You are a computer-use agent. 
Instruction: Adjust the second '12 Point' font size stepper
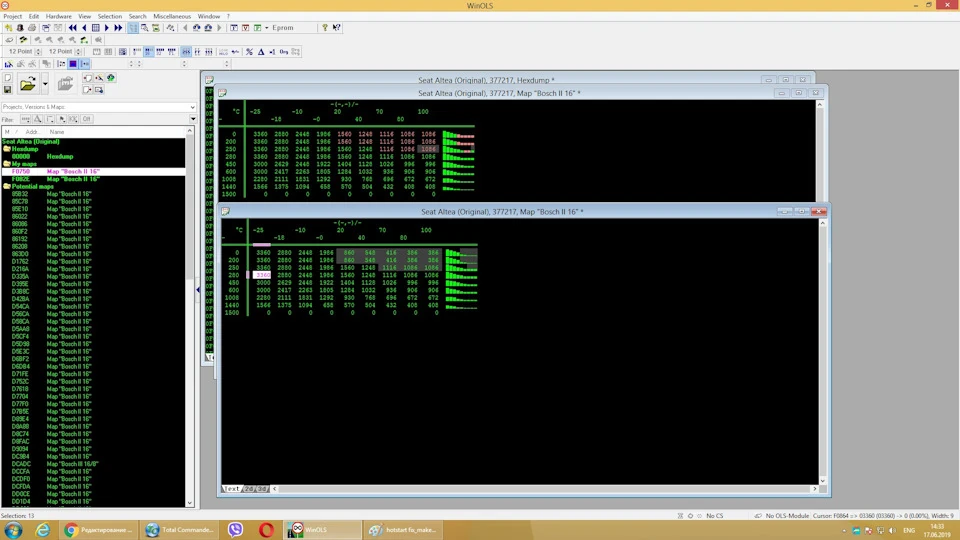[78, 51]
